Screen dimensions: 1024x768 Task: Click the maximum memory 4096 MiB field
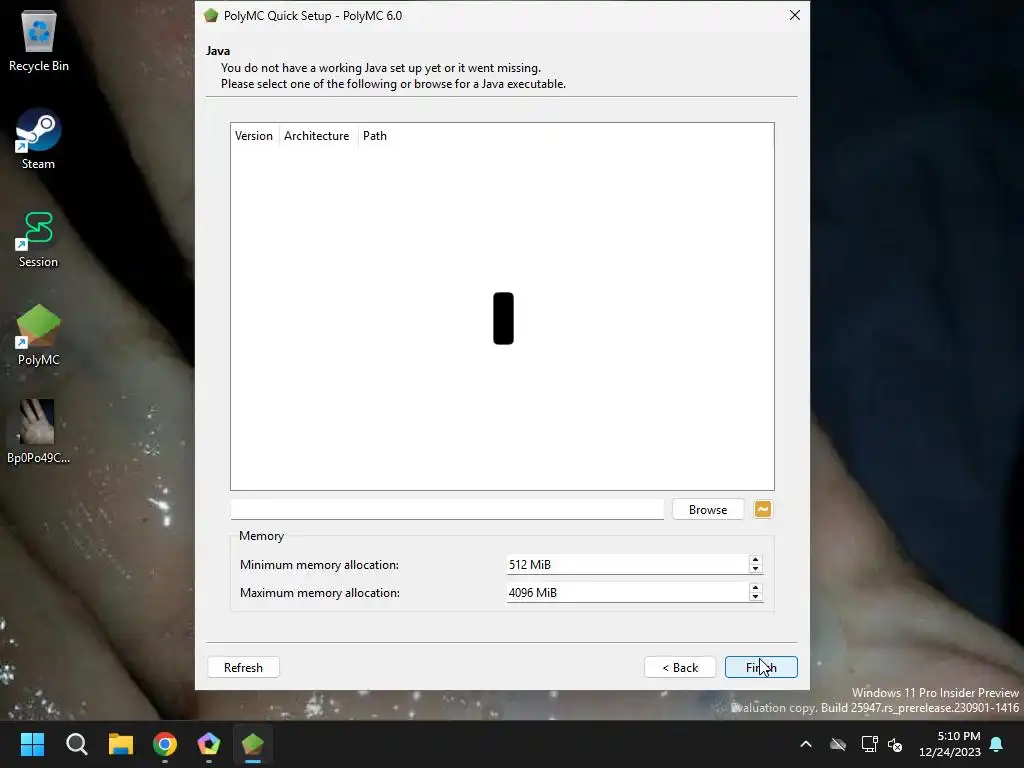pos(627,593)
